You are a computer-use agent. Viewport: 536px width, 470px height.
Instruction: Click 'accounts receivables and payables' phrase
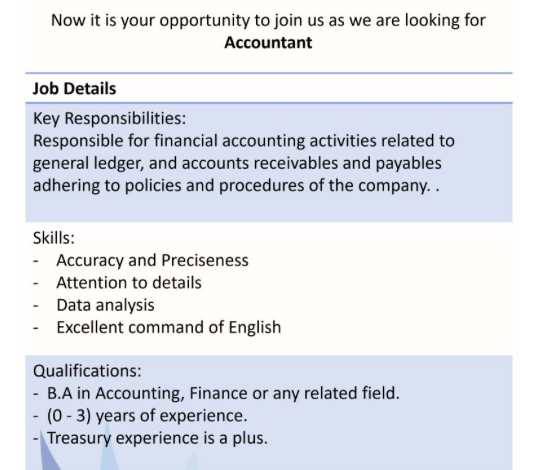tap(311, 163)
